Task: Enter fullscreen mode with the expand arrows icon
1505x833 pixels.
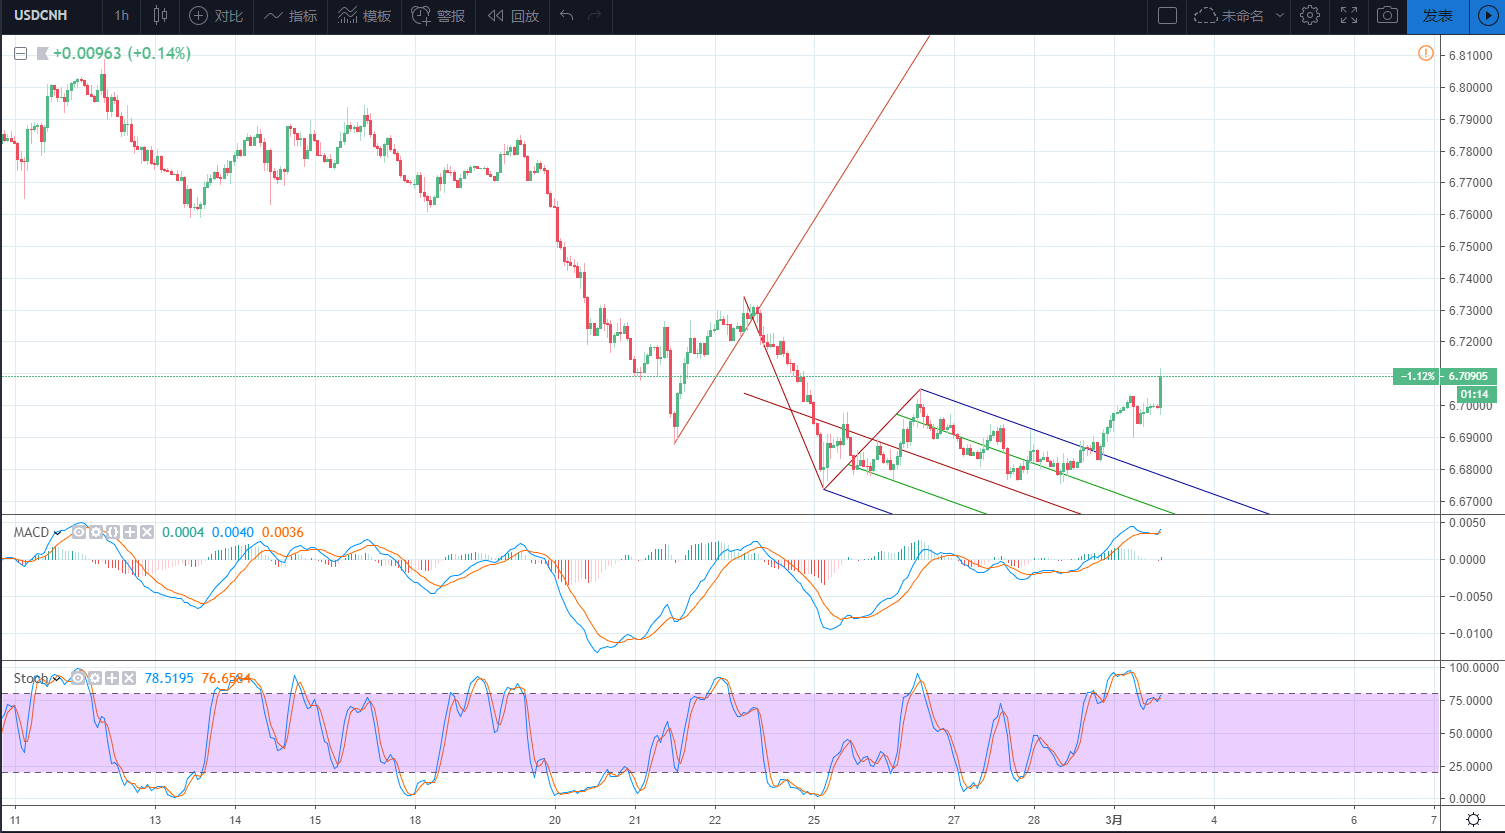Action: [x=1348, y=16]
